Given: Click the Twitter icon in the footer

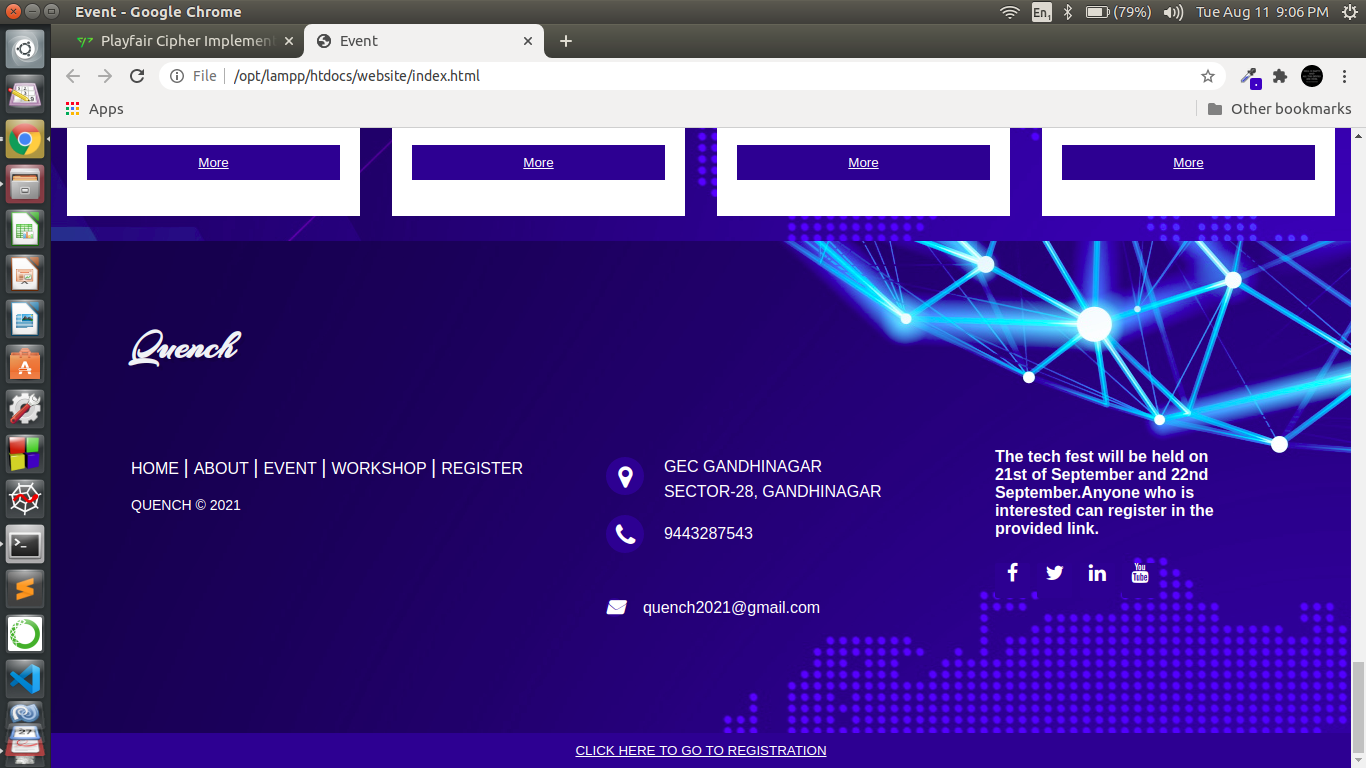Looking at the screenshot, I should pyautogui.click(x=1054, y=573).
